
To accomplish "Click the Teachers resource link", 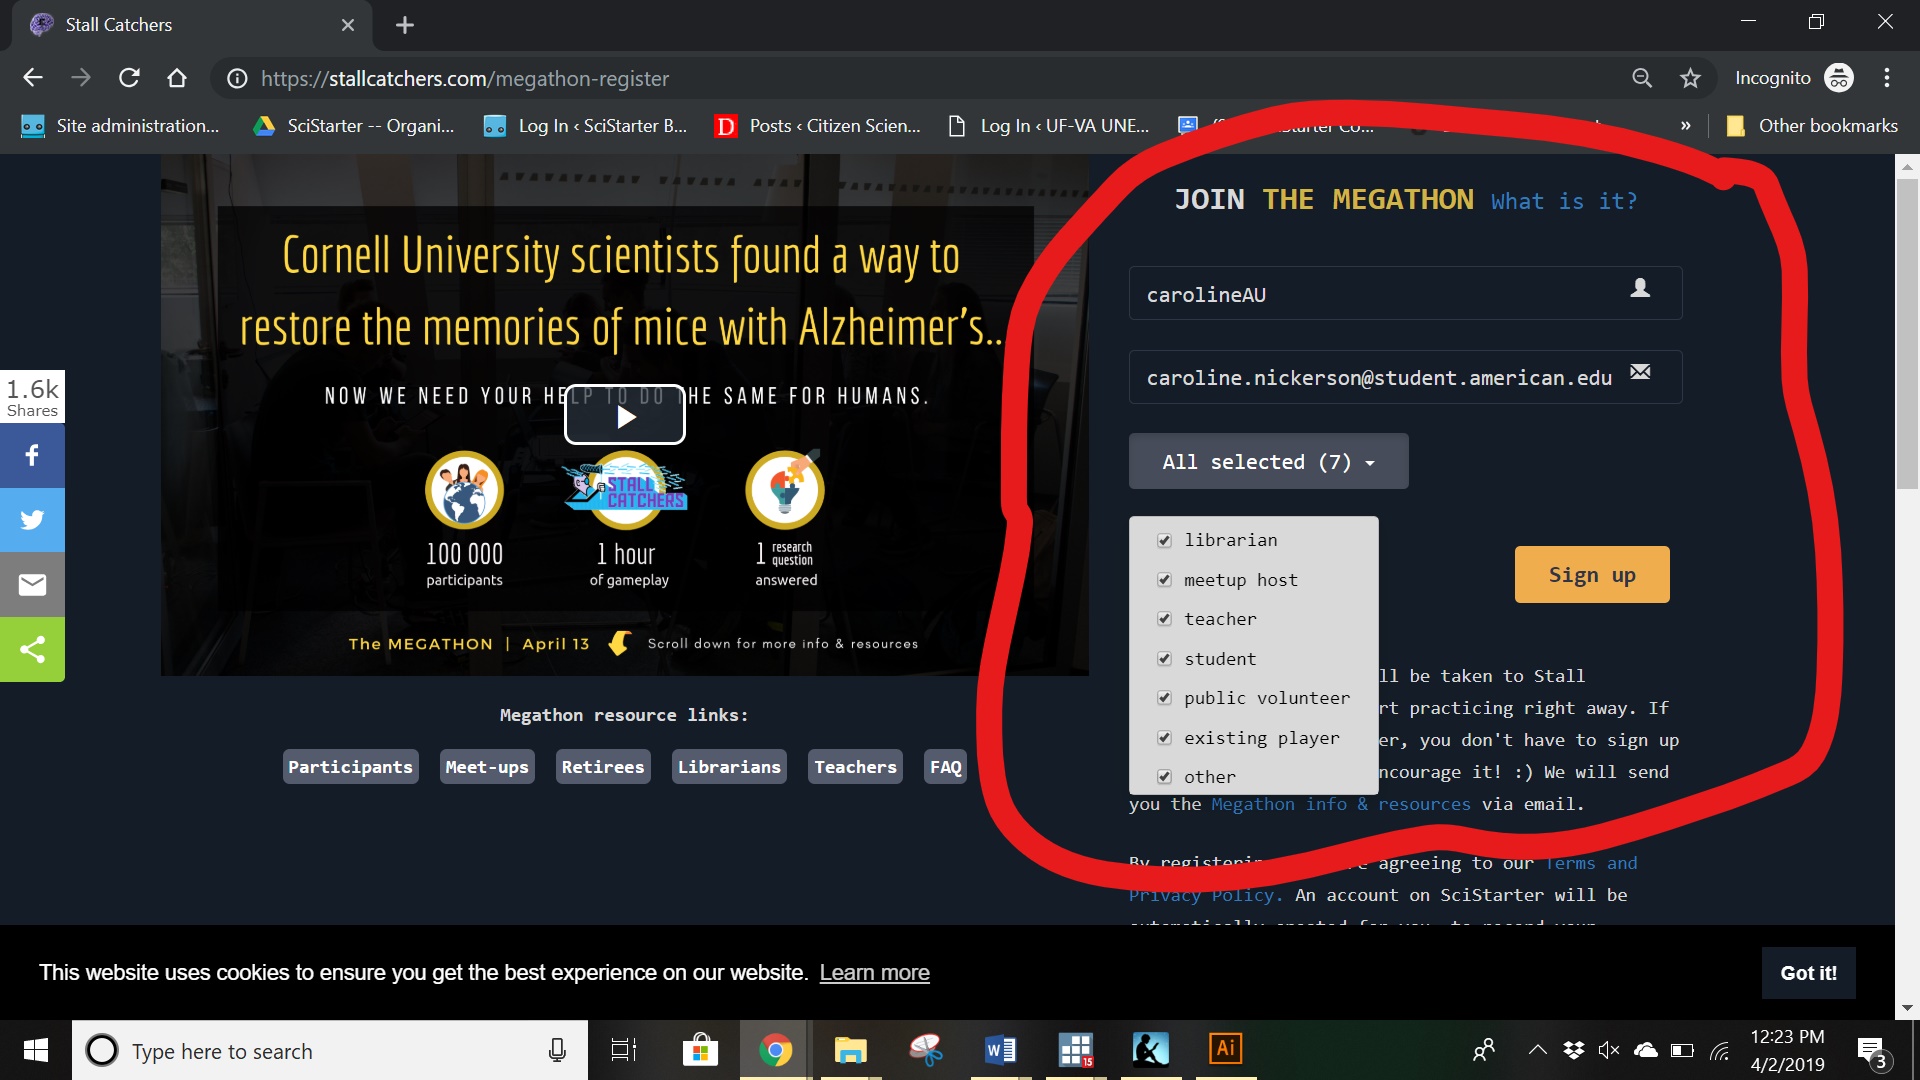I will 855,767.
